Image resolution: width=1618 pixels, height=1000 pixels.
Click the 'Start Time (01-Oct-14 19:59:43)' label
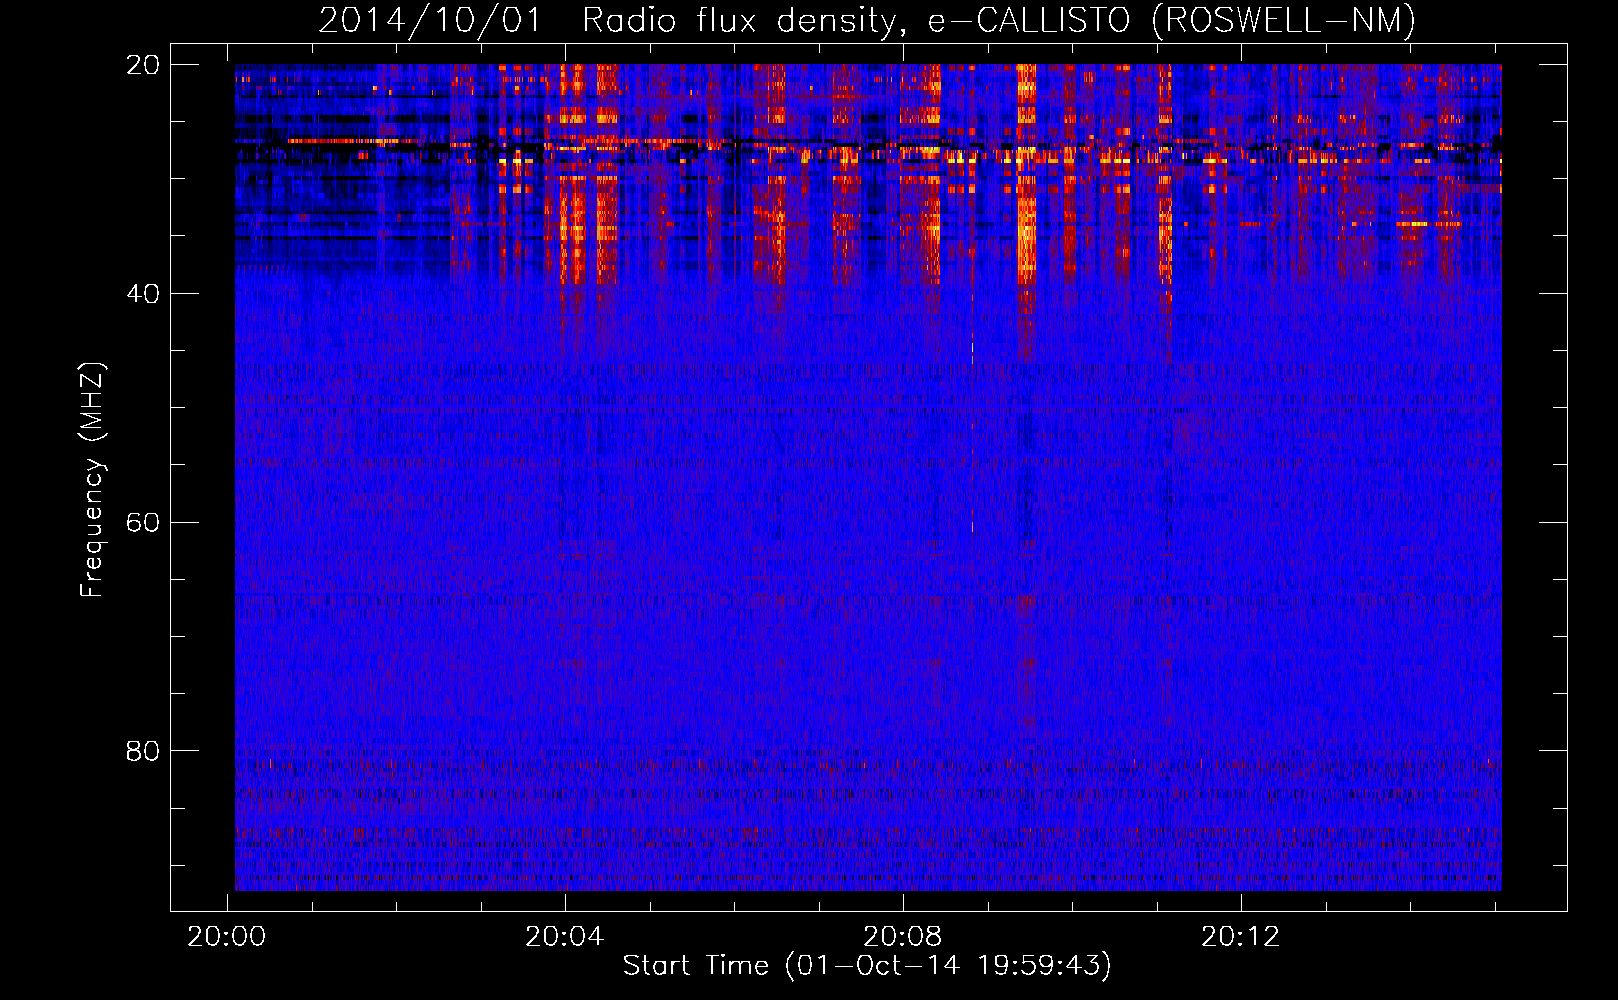[x=867, y=965]
